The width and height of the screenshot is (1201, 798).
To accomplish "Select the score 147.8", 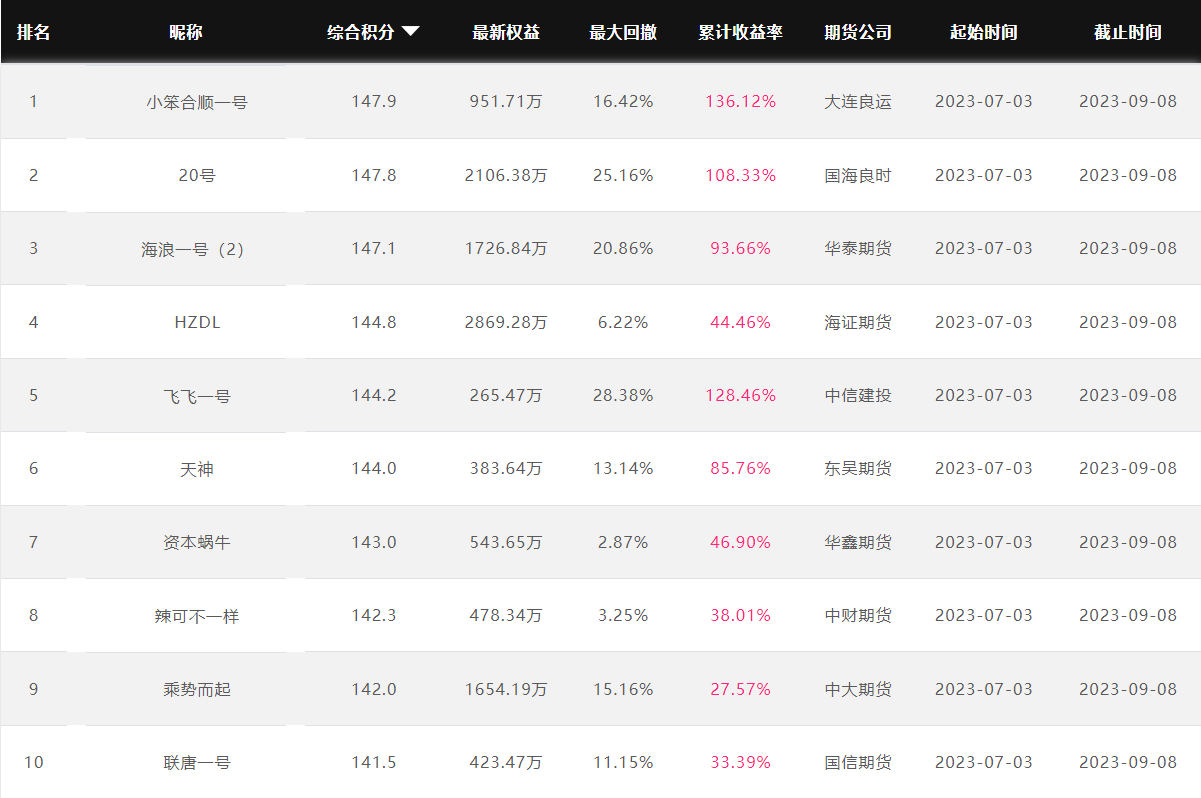I will click(374, 175).
